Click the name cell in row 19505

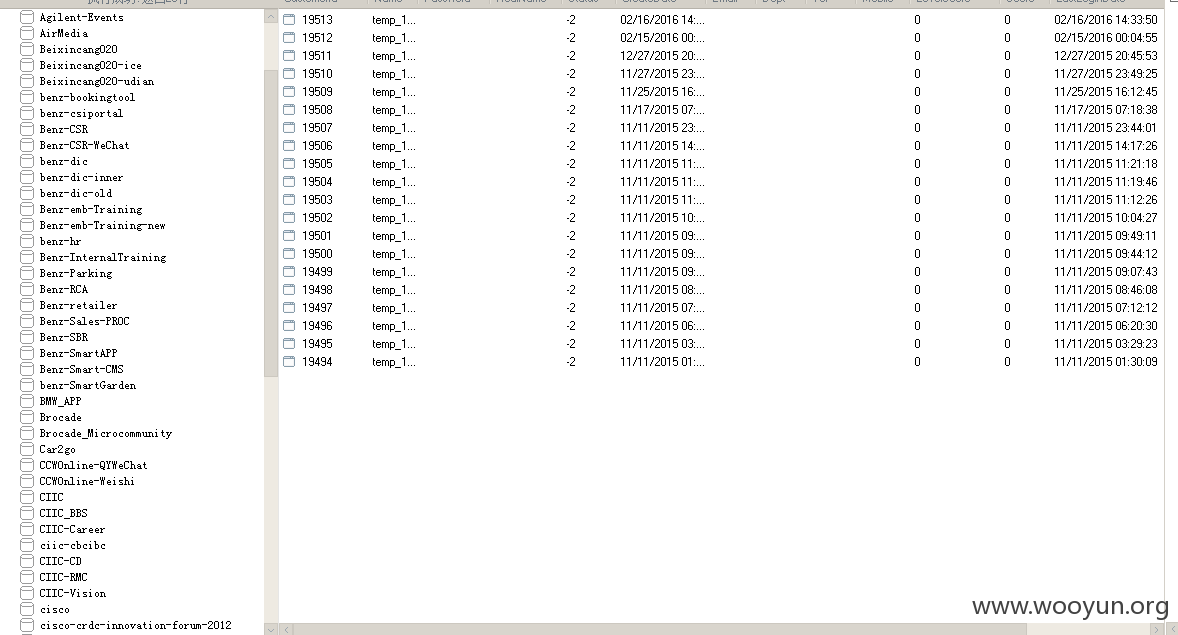[x=394, y=164]
